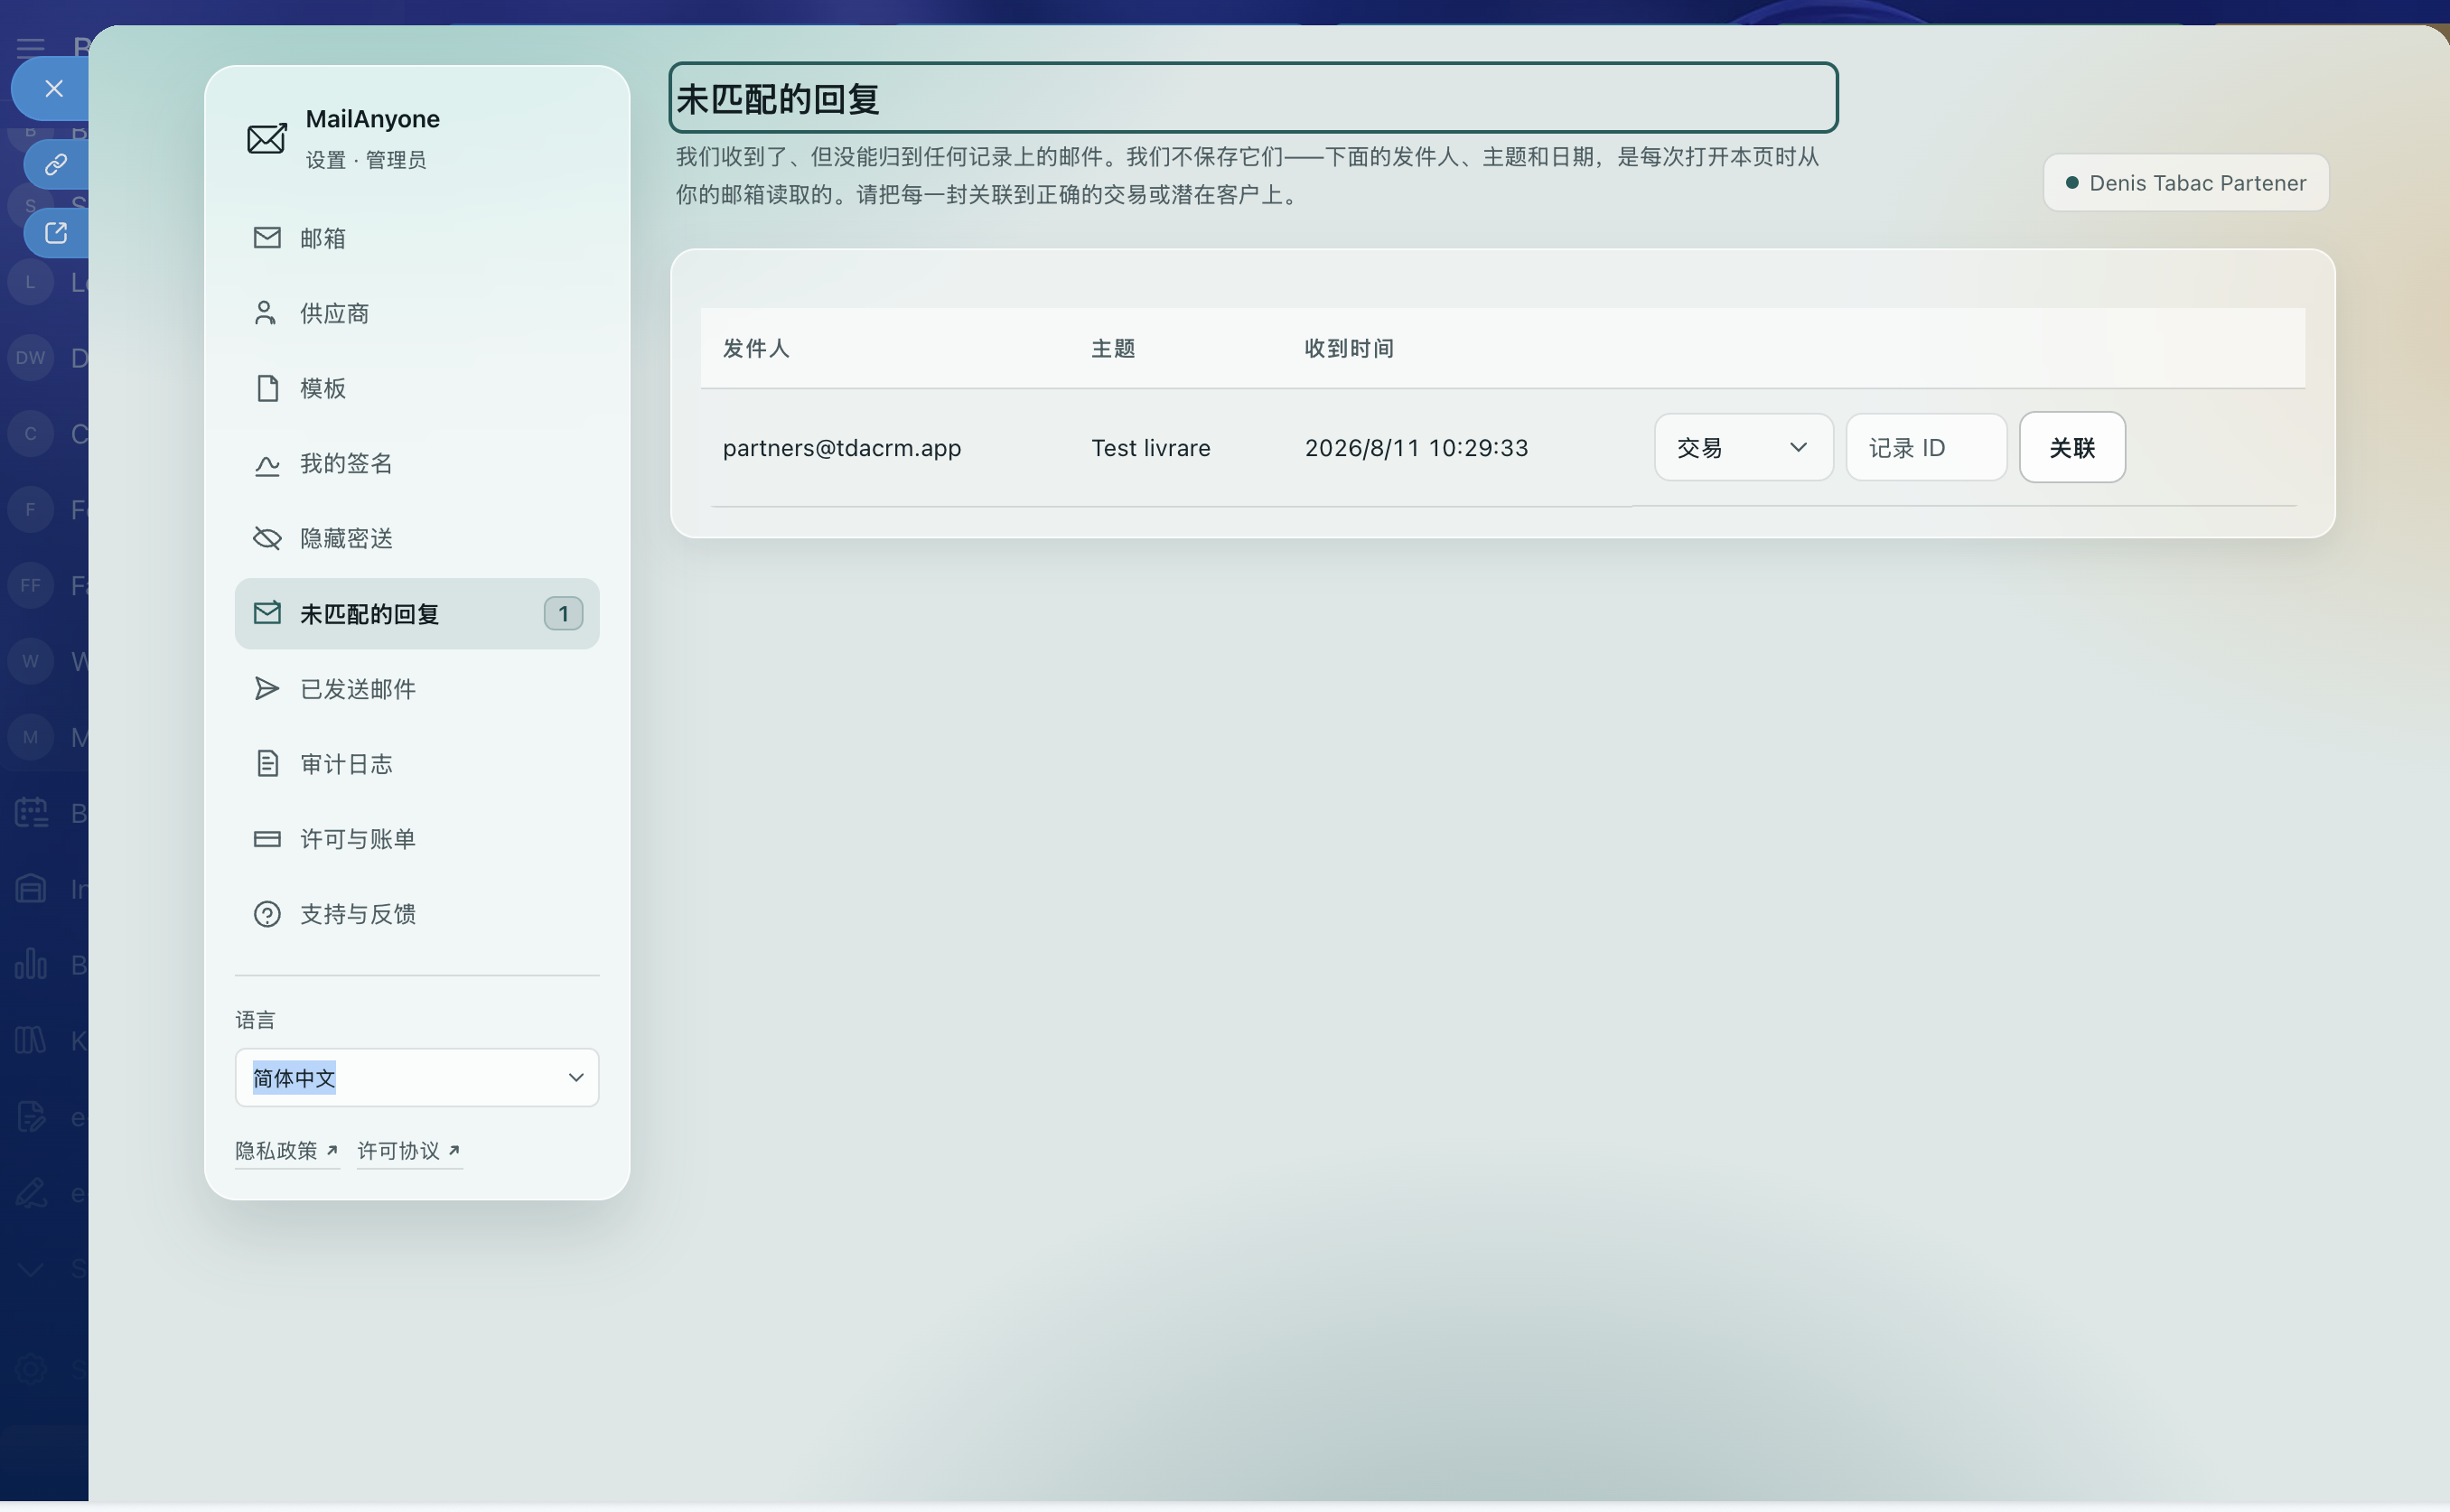Screen dimensions: 2450x1512
Task: Click the Denis Tabac Partener badge
Action: pyautogui.click(x=2186, y=183)
